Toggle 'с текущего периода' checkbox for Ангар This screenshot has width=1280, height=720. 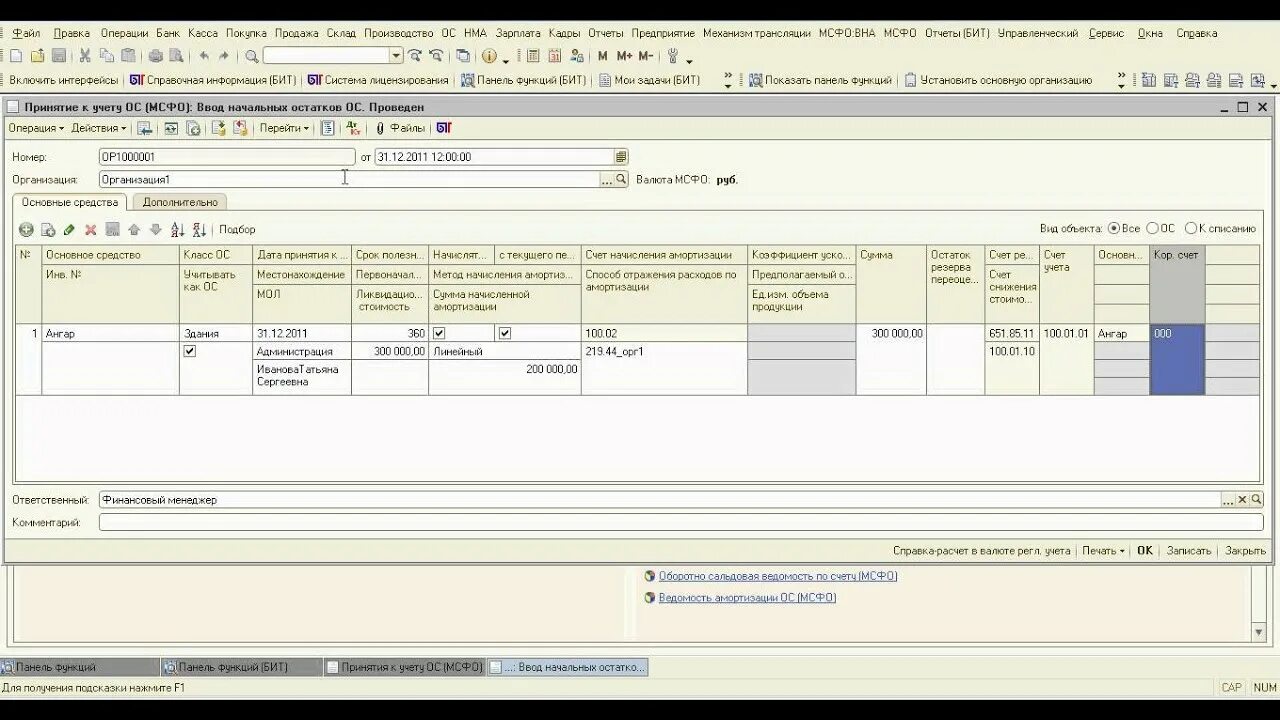click(505, 333)
